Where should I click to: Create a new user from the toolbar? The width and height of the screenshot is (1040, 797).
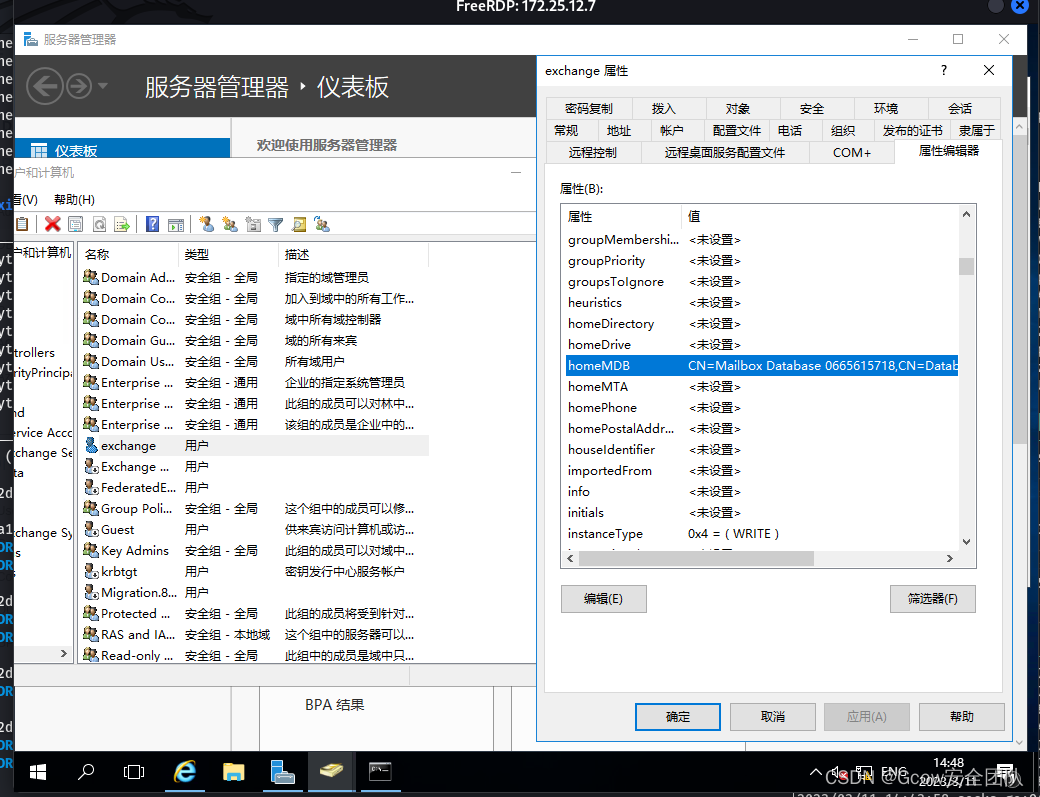[x=206, y=224]
